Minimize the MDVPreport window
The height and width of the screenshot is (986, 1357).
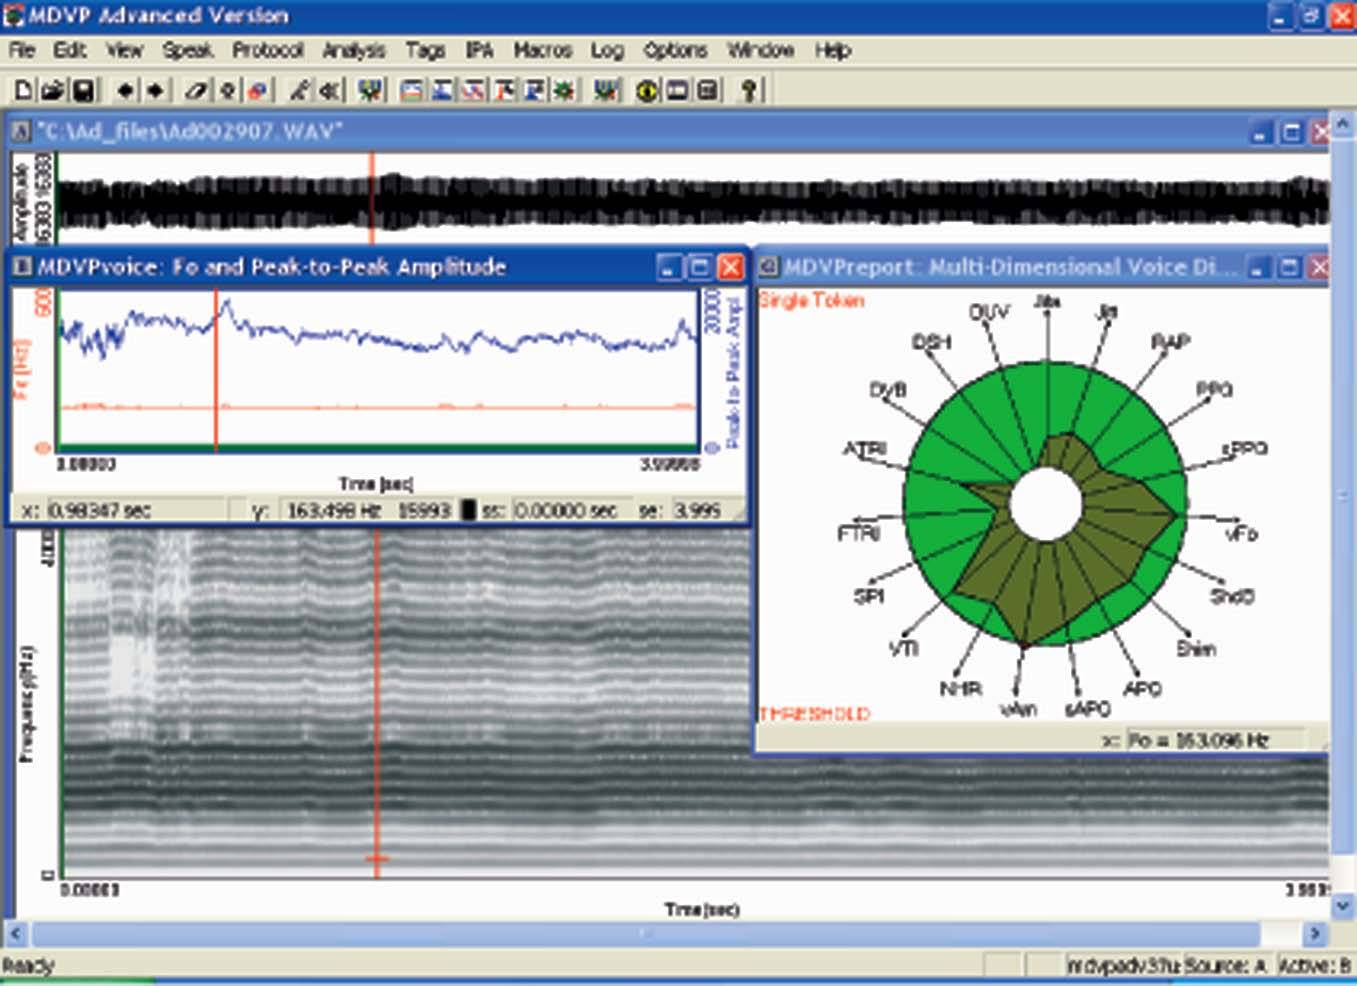coord(1260,267)
